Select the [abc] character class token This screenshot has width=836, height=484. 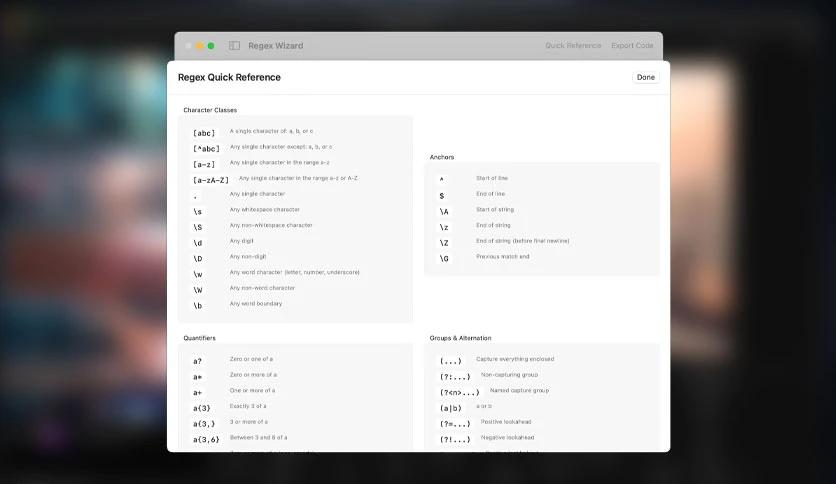tap(204, 133)
